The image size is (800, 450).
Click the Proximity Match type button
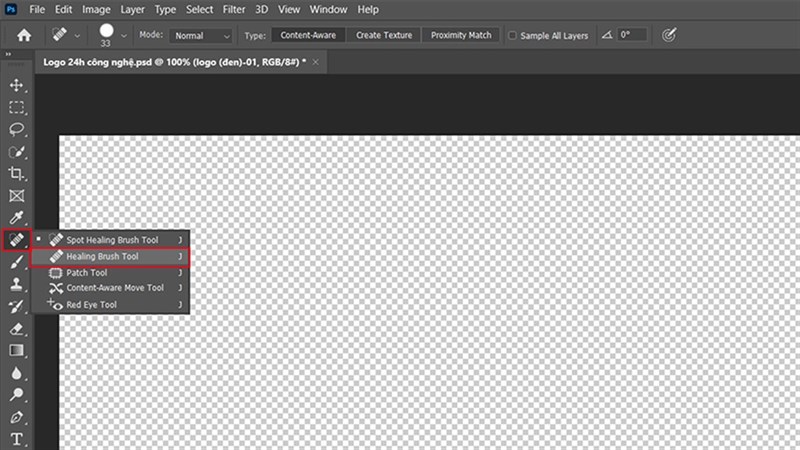[461, 35]
